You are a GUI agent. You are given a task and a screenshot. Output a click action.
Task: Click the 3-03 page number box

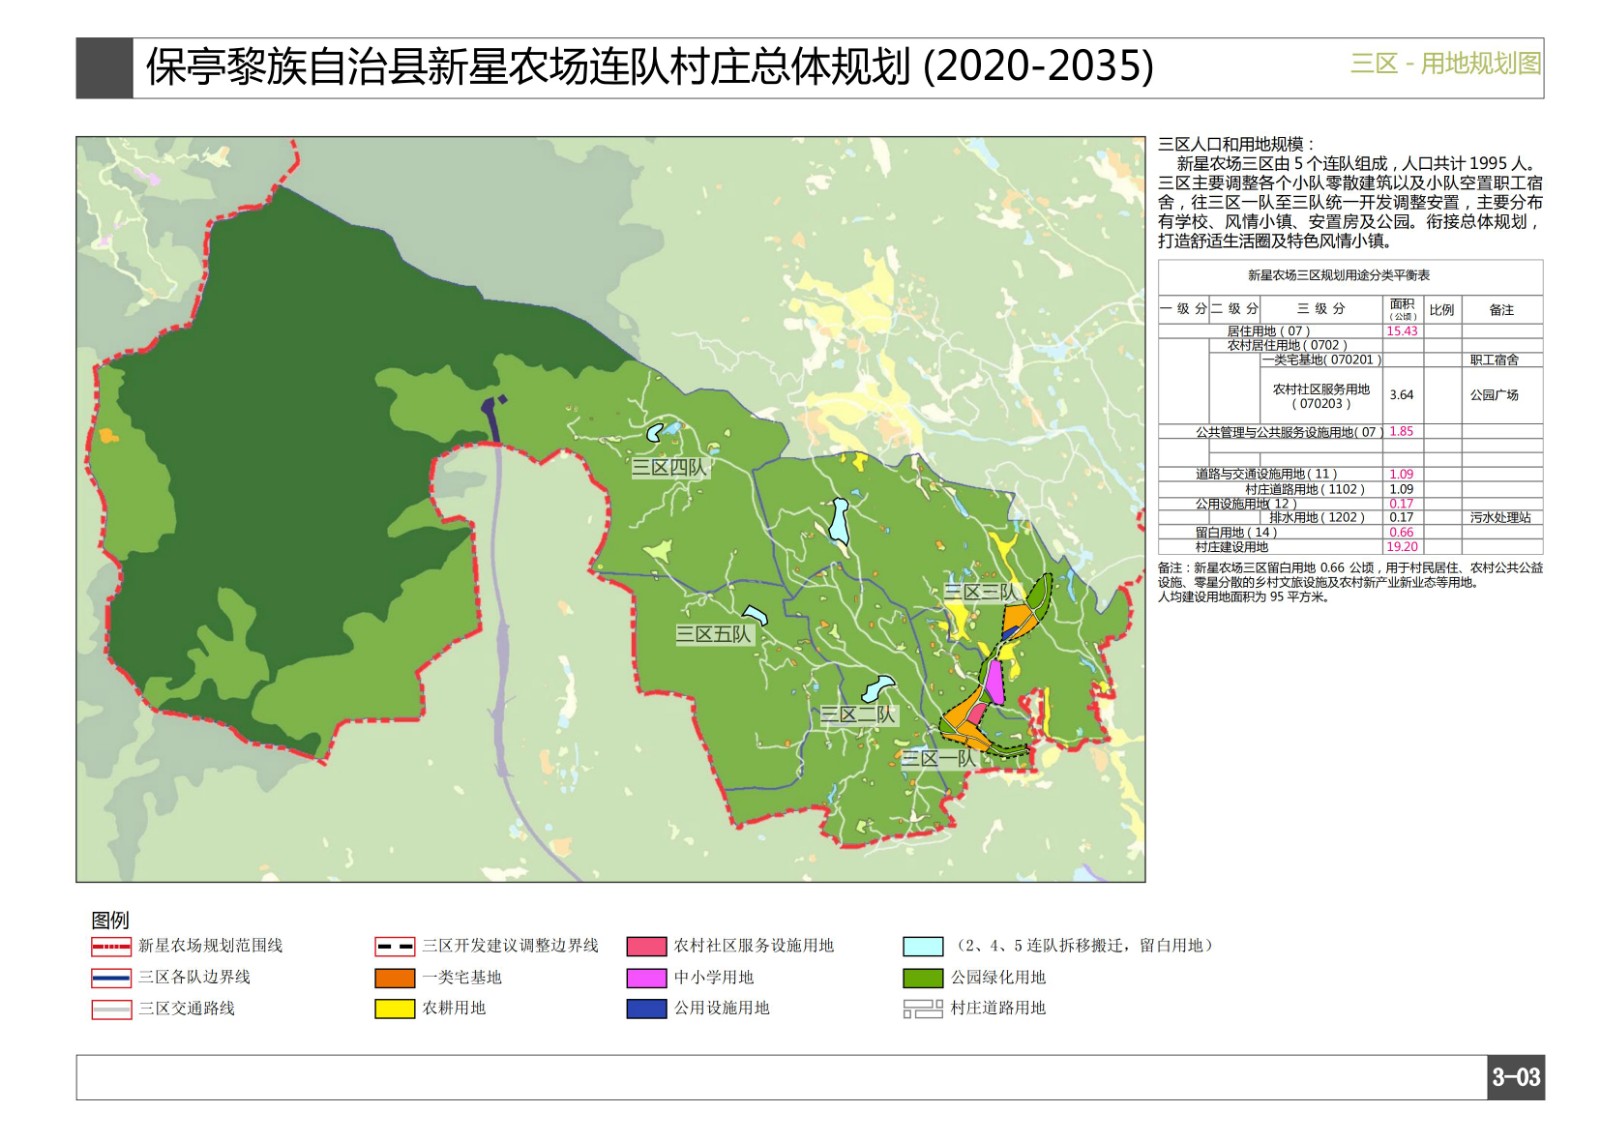1515,1077
